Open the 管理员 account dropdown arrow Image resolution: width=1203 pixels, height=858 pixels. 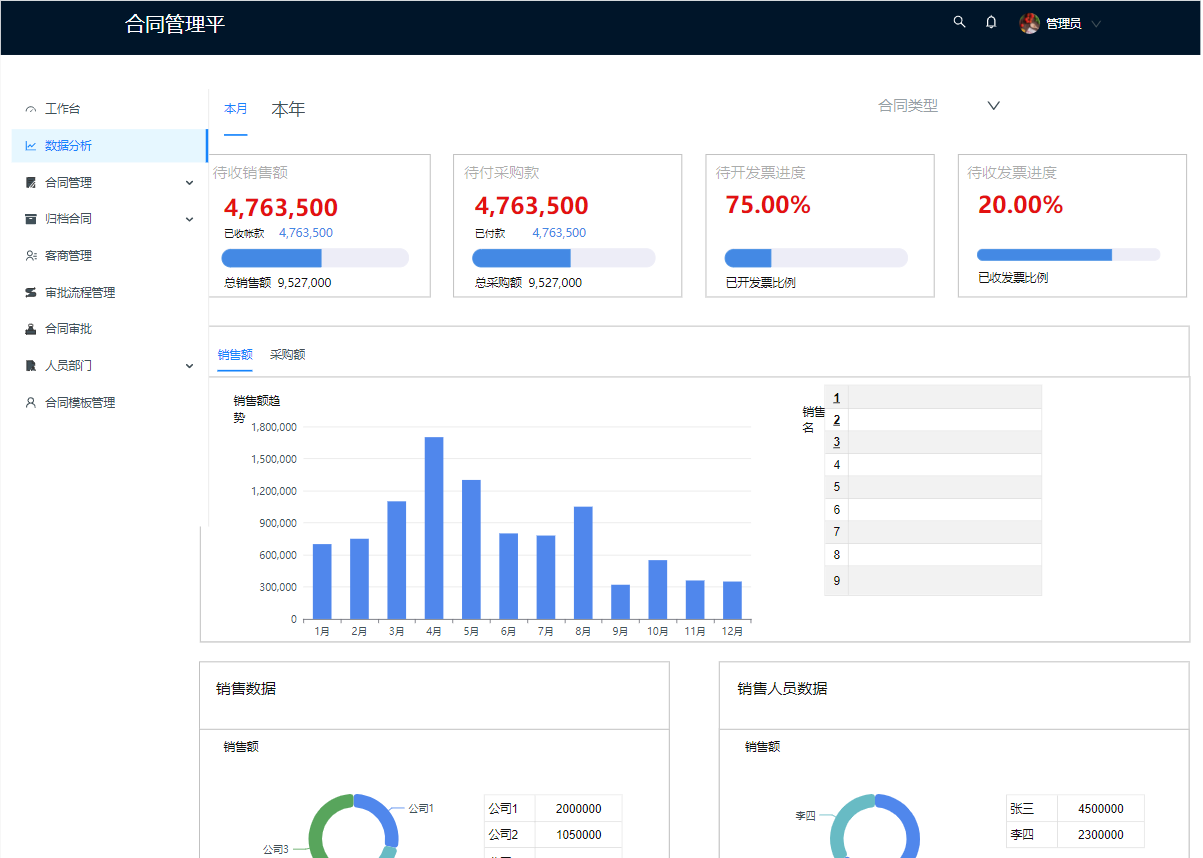pyautogui.click(x=1096, y=24)
